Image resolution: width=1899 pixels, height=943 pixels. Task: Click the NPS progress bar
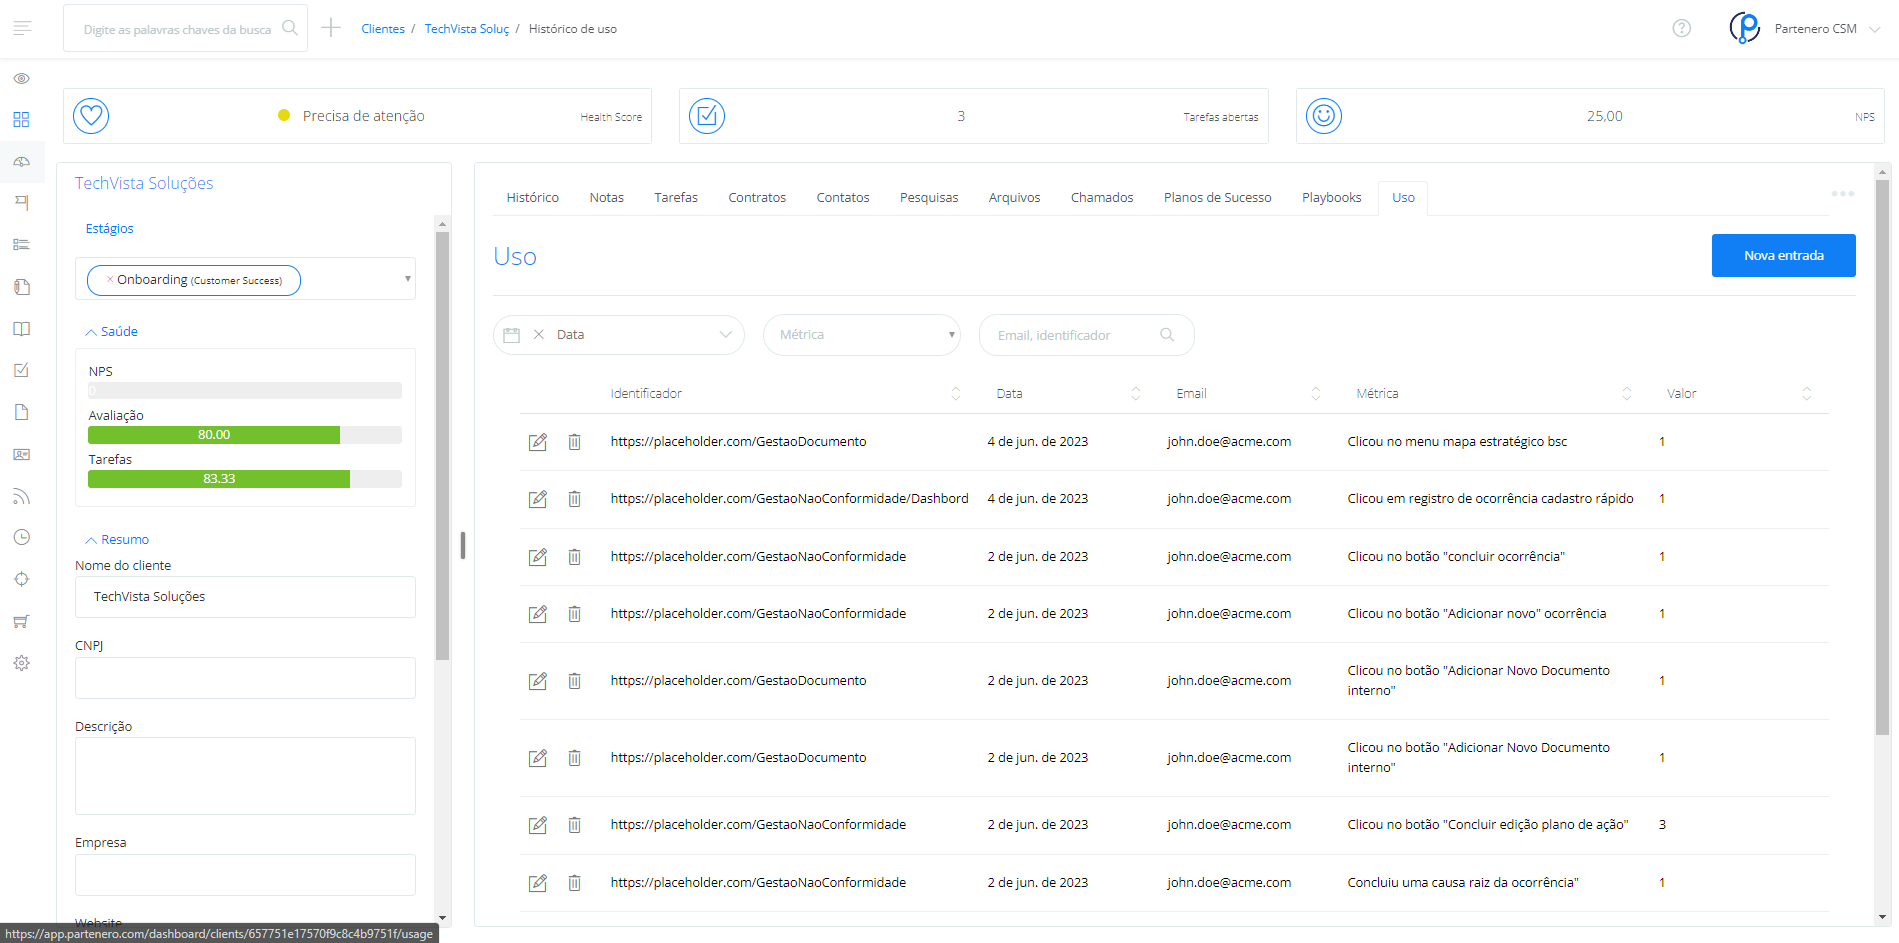[x=245, y=391]
